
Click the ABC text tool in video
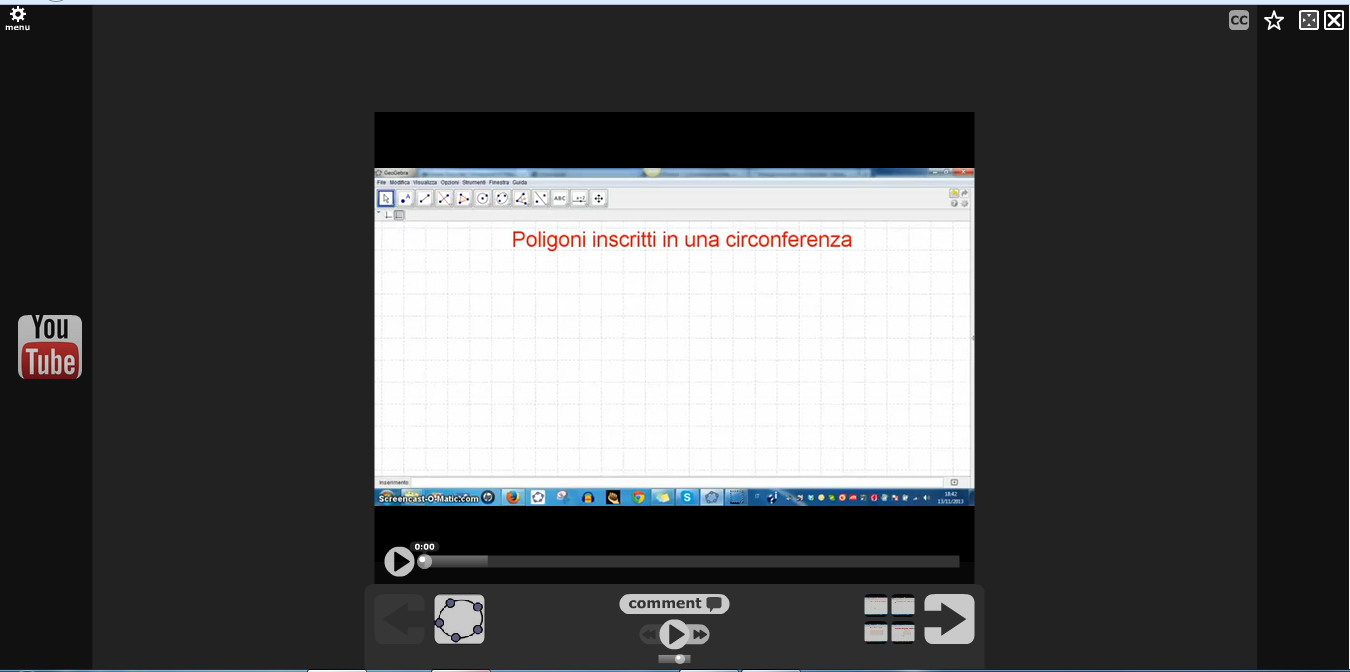[560, 198]
